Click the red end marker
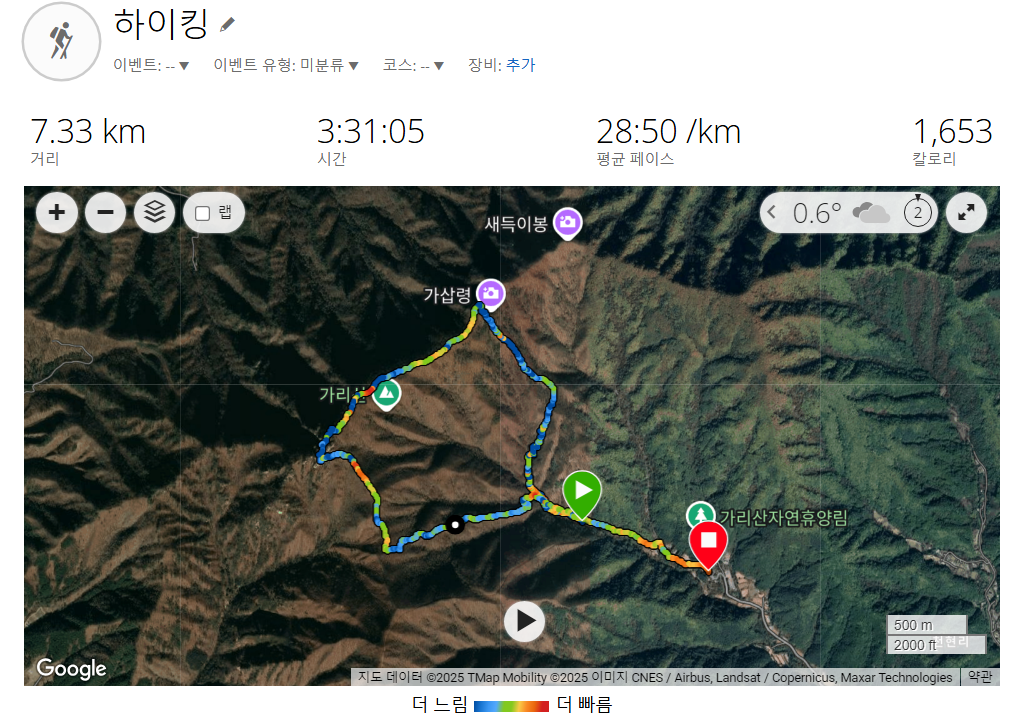This screenshot has height=720, width=1028. point(708,544)
